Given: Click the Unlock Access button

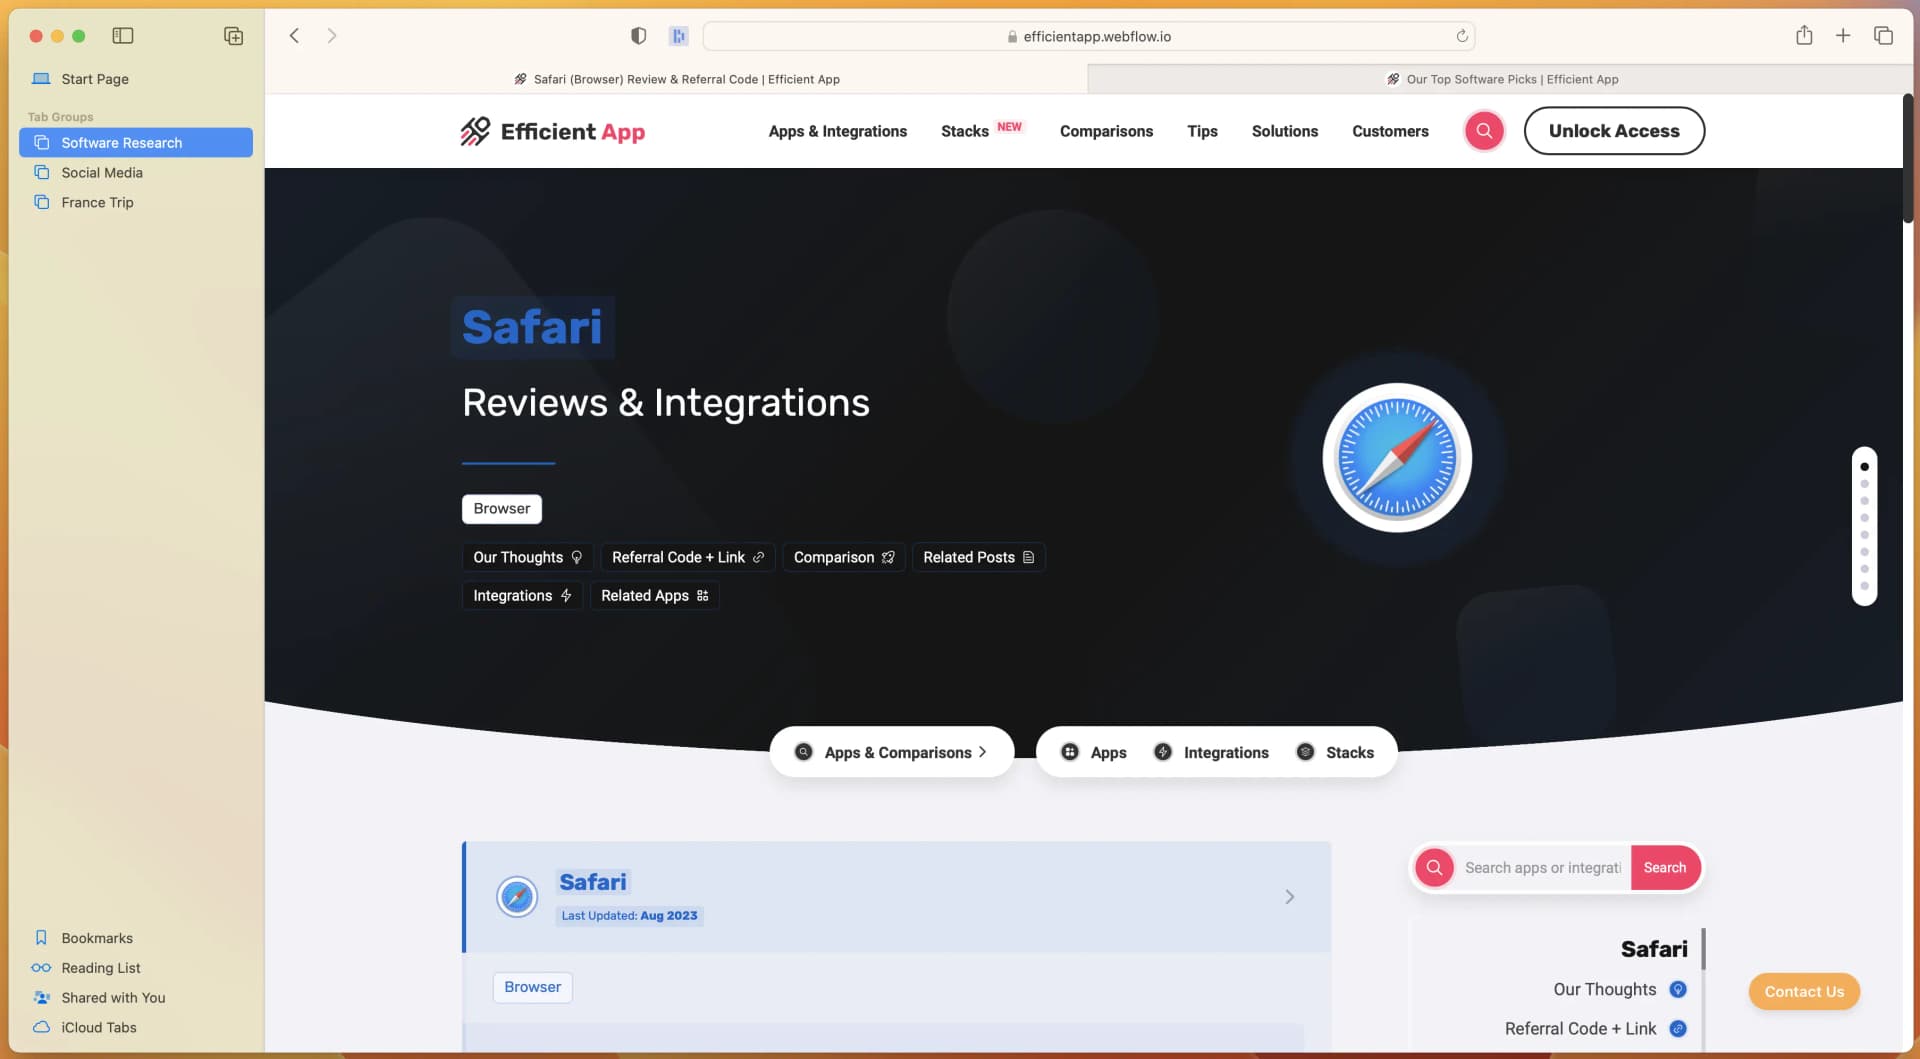Looking at the screenshot, I should tap(1613, 131).
